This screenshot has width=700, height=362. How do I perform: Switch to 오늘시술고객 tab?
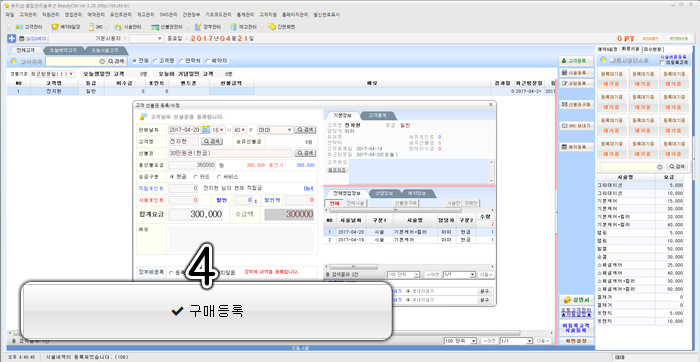[x=104, y=50]
